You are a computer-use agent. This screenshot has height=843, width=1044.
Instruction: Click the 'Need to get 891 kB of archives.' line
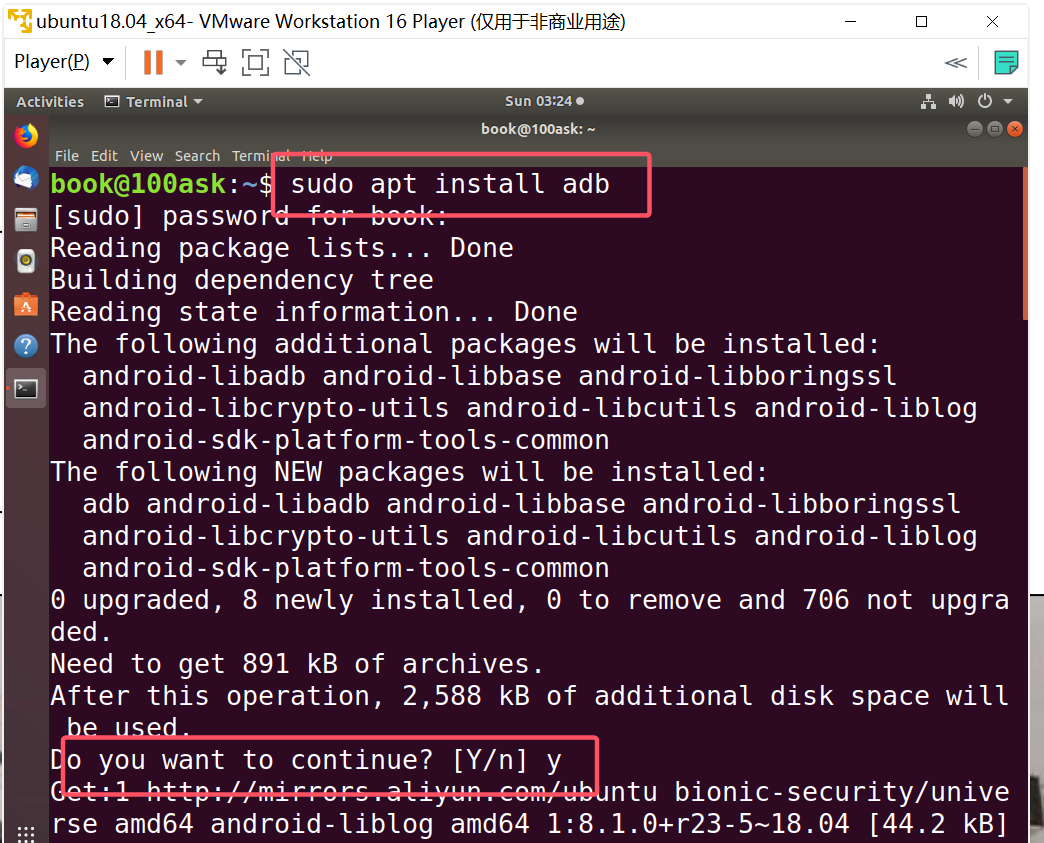[x=297, y=664]
